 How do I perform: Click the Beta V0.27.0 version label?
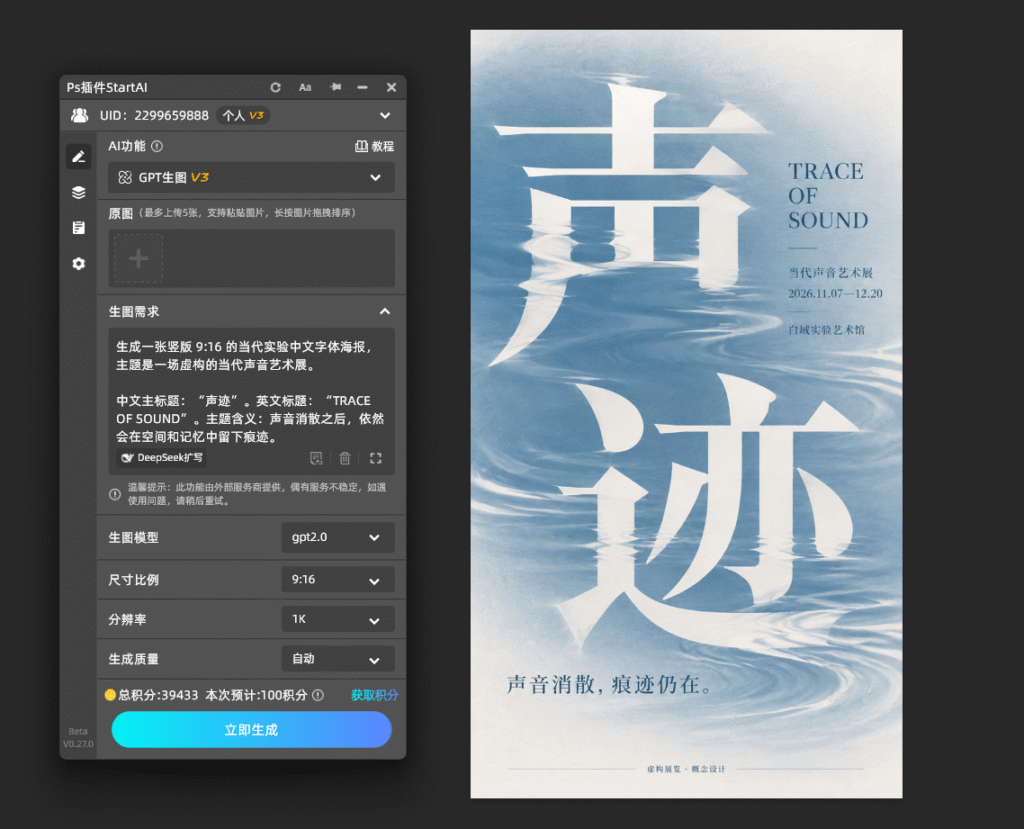coord(78,738)
